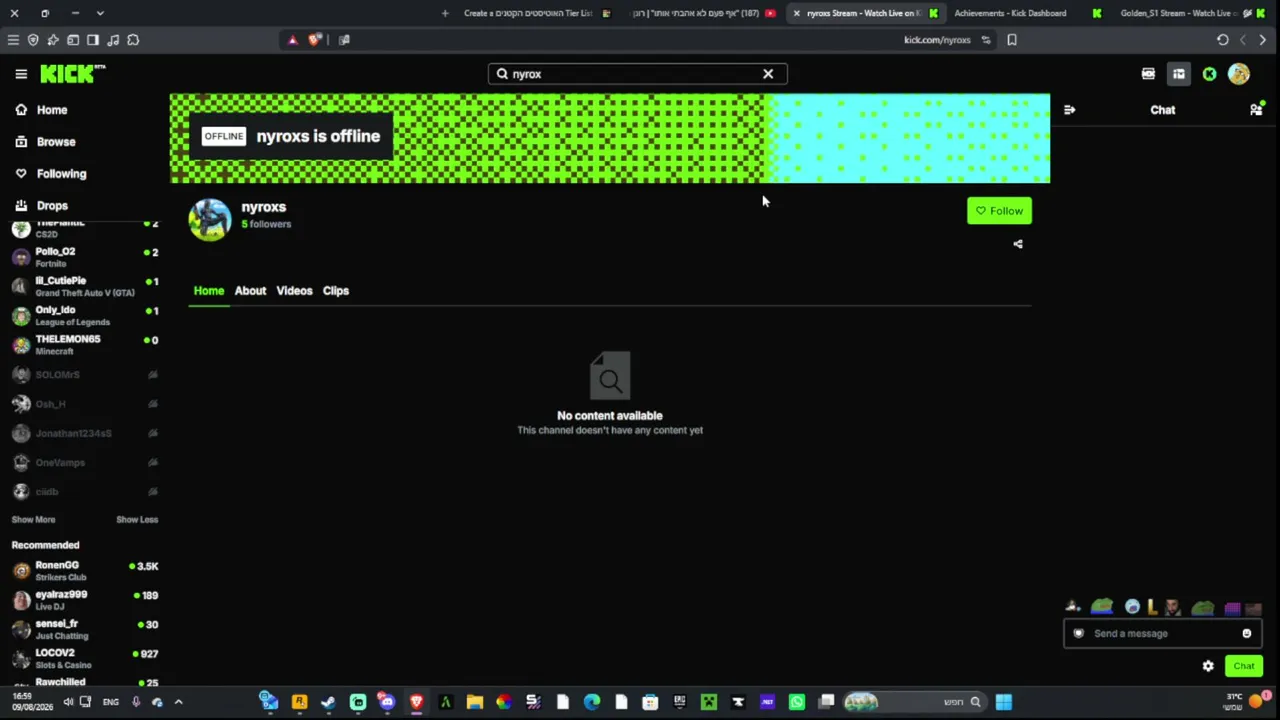Collapse the chat panel
Screen dimensions: 1280x720
click(x=1070, y=110)
